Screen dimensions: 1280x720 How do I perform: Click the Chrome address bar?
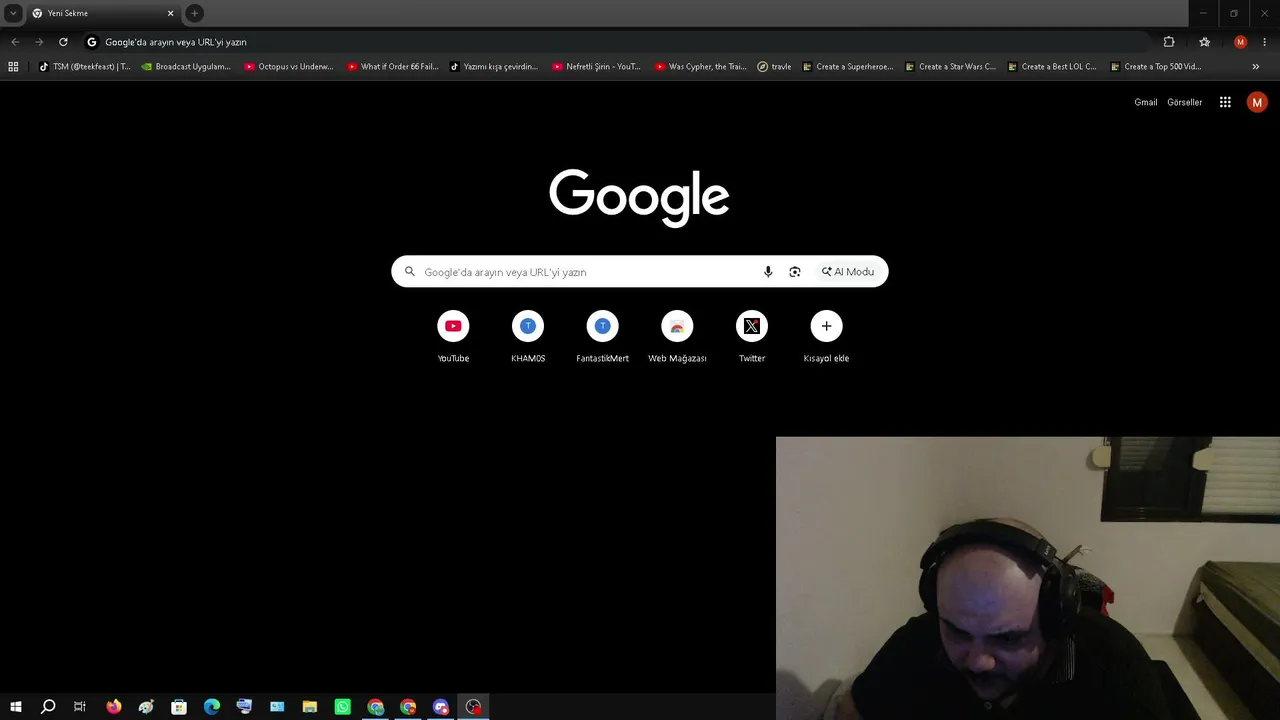click(x=615, y=42)
